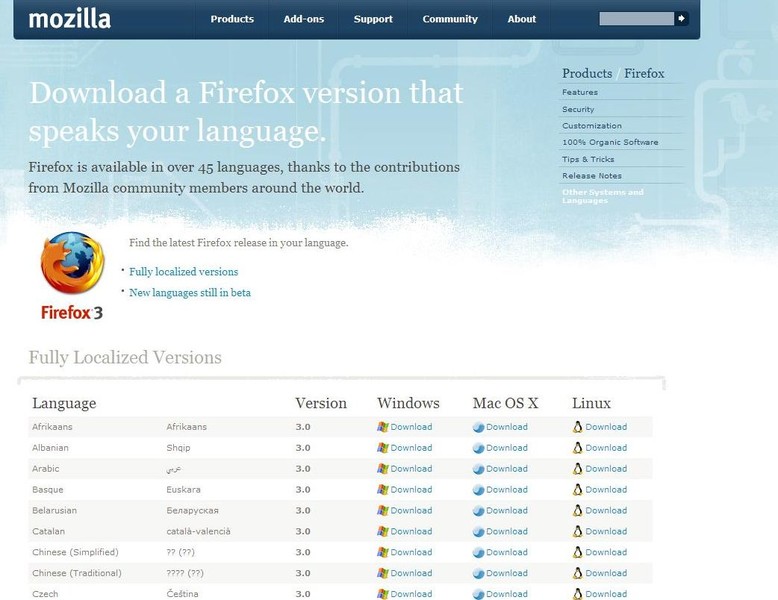
Task: Click the Mac icon for Chinese (Traditional)
Action: (x=478, y=573)
